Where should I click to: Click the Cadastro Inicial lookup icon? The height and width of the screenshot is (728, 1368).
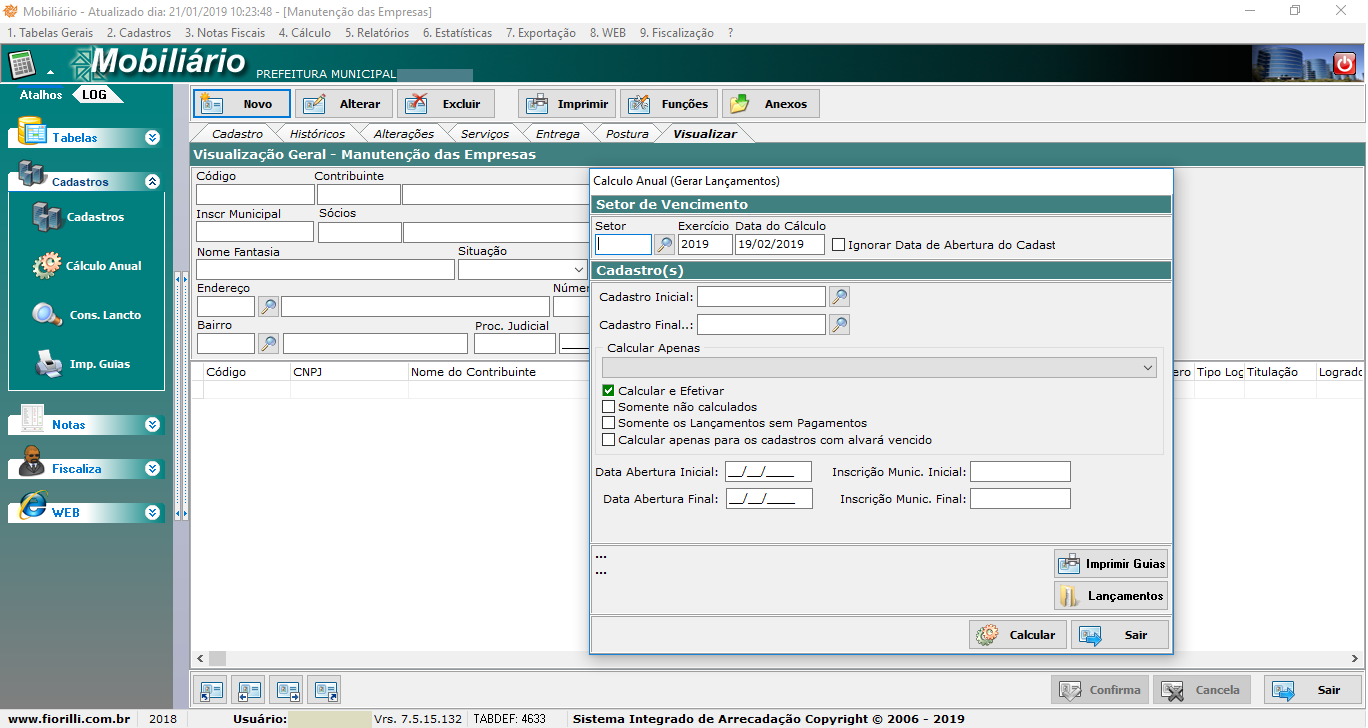(839, 297)
